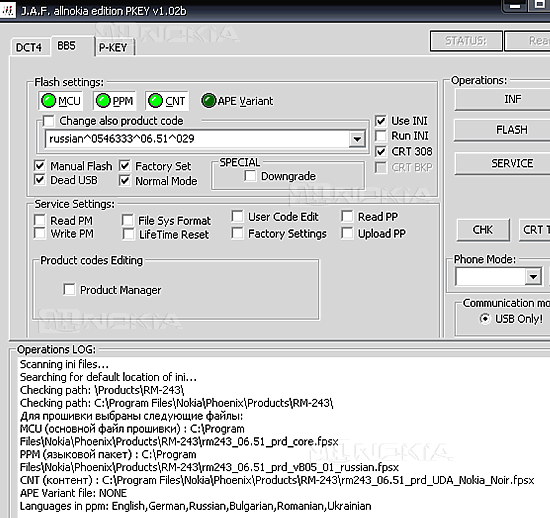Uncheck the Dead USB checkbox
The image size is (550, 518).
pyautogui.click(x=40, y=180)
